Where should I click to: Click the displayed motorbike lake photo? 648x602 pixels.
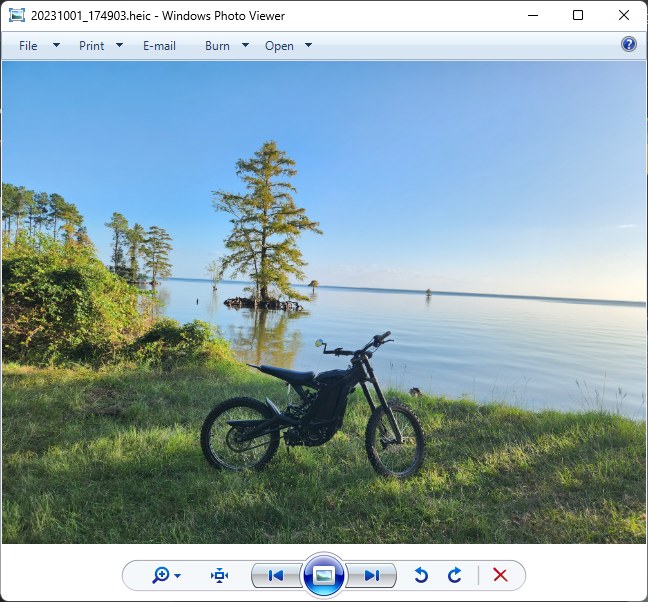[324, 302]
